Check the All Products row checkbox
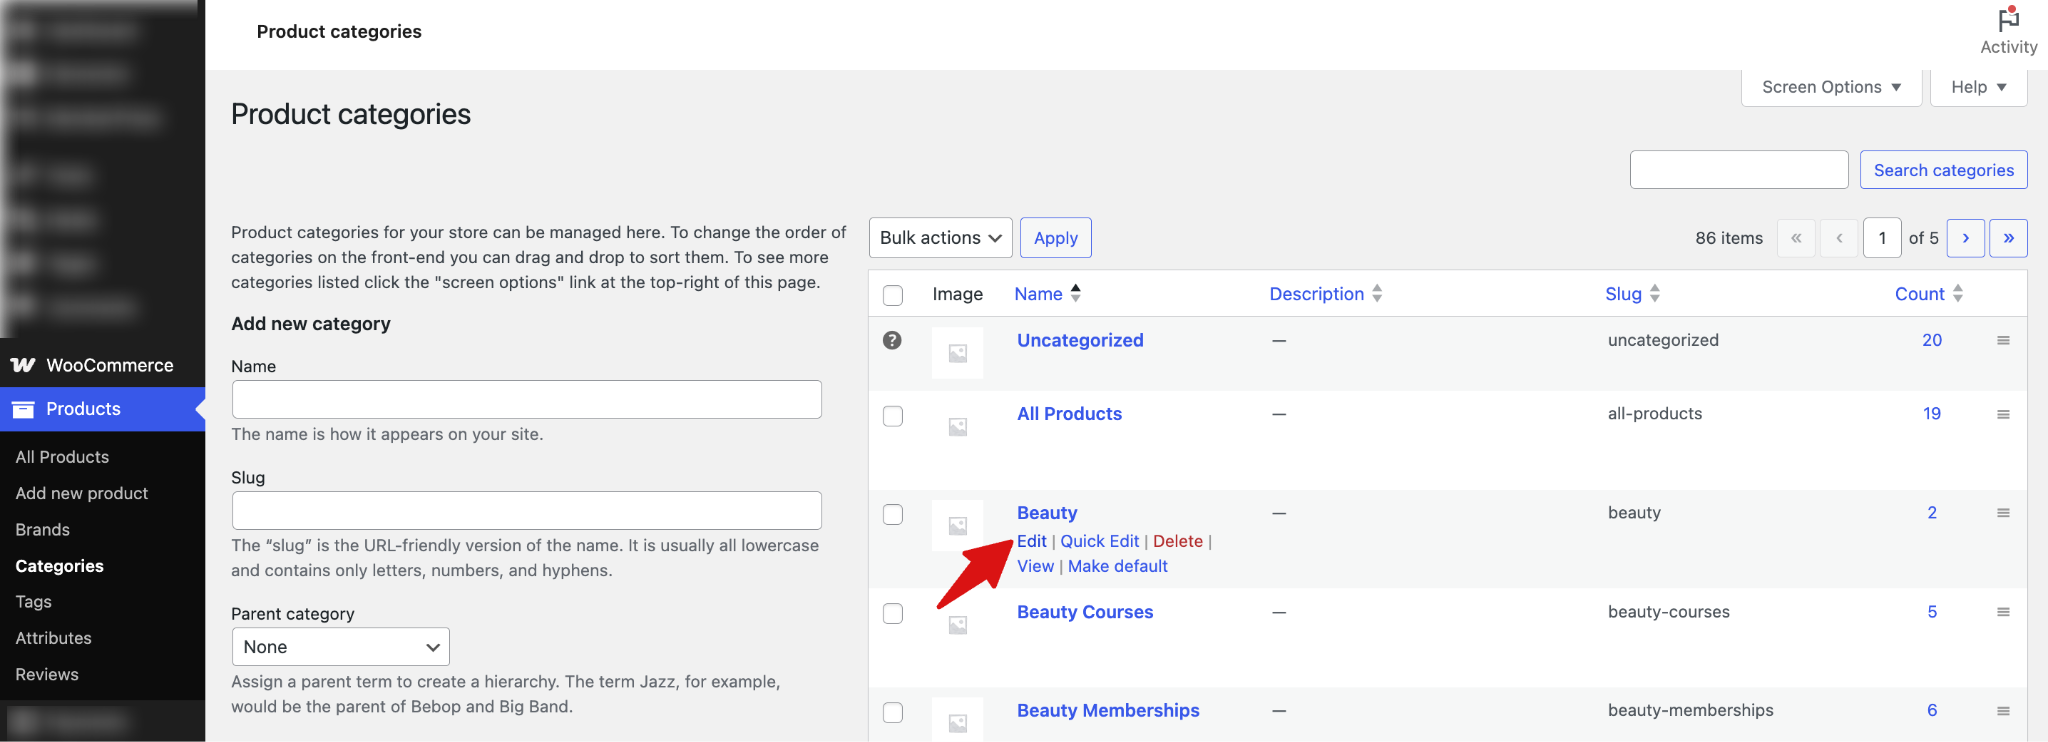 coord(893,416)
